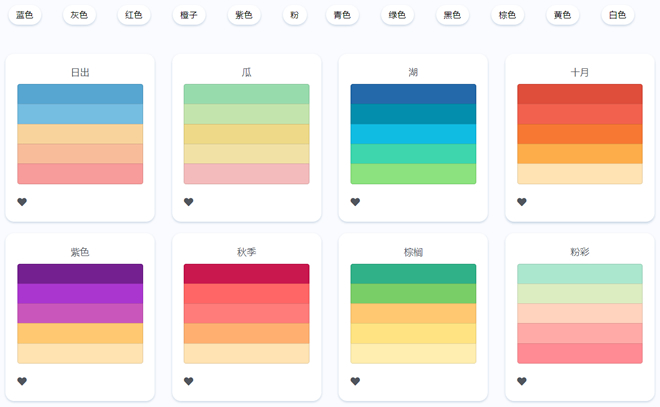
Task: Select the dark purple swatch in 紫色
Action: tap(80, 273)
